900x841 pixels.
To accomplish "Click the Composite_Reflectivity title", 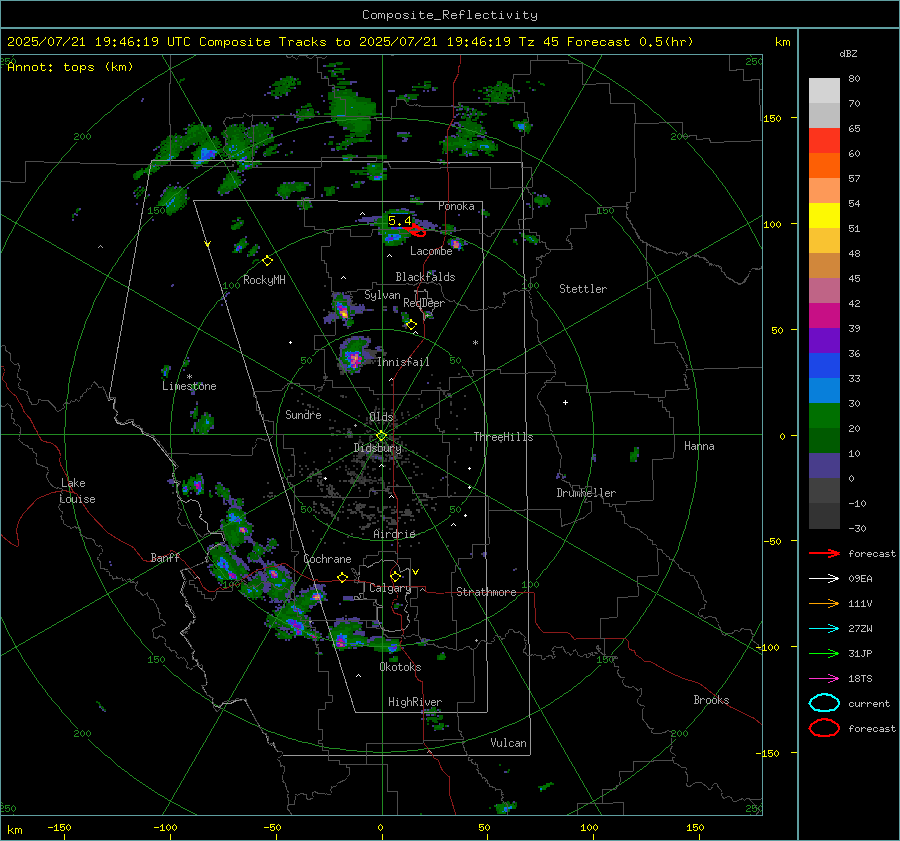I will pos(449,15).
